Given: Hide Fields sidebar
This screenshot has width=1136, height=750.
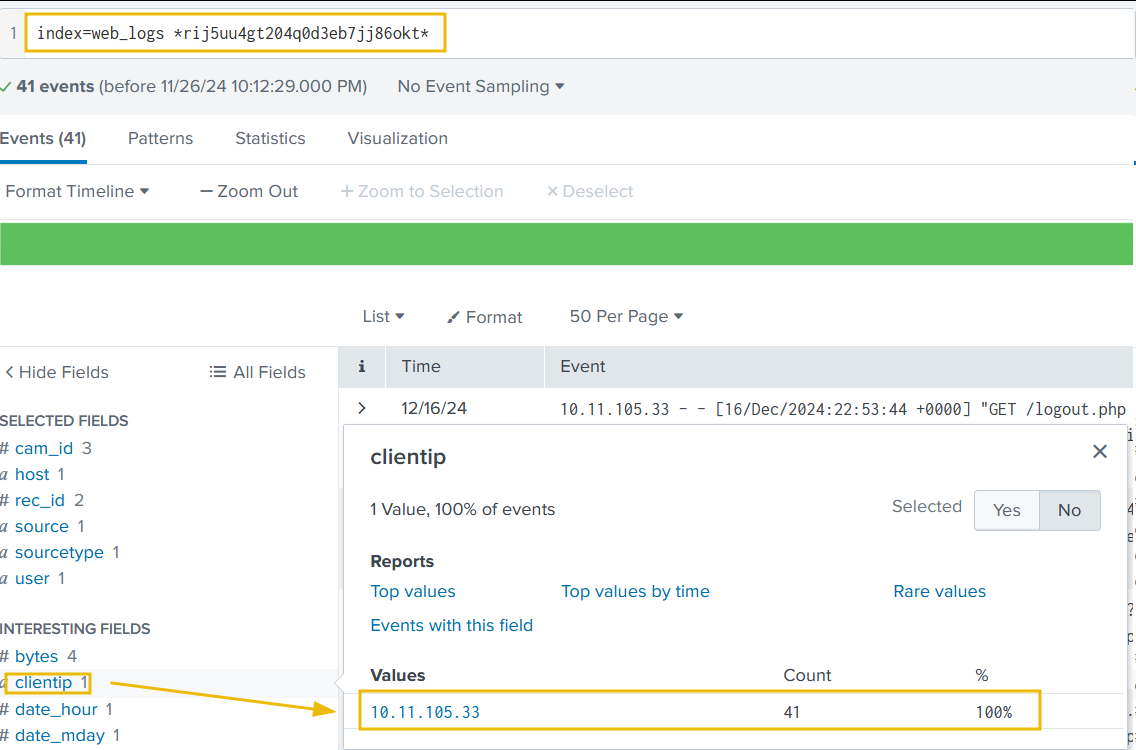Looking at the screenshot, I should (x=56, y=372).
